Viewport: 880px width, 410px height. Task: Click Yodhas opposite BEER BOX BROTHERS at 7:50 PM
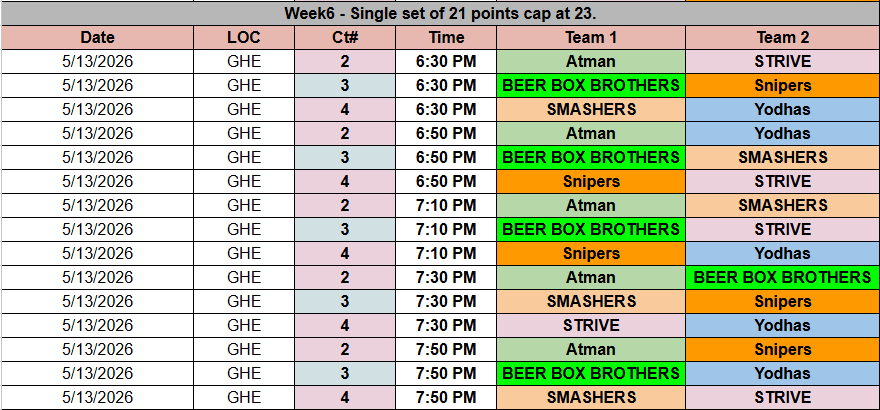[x=782, y=373]
